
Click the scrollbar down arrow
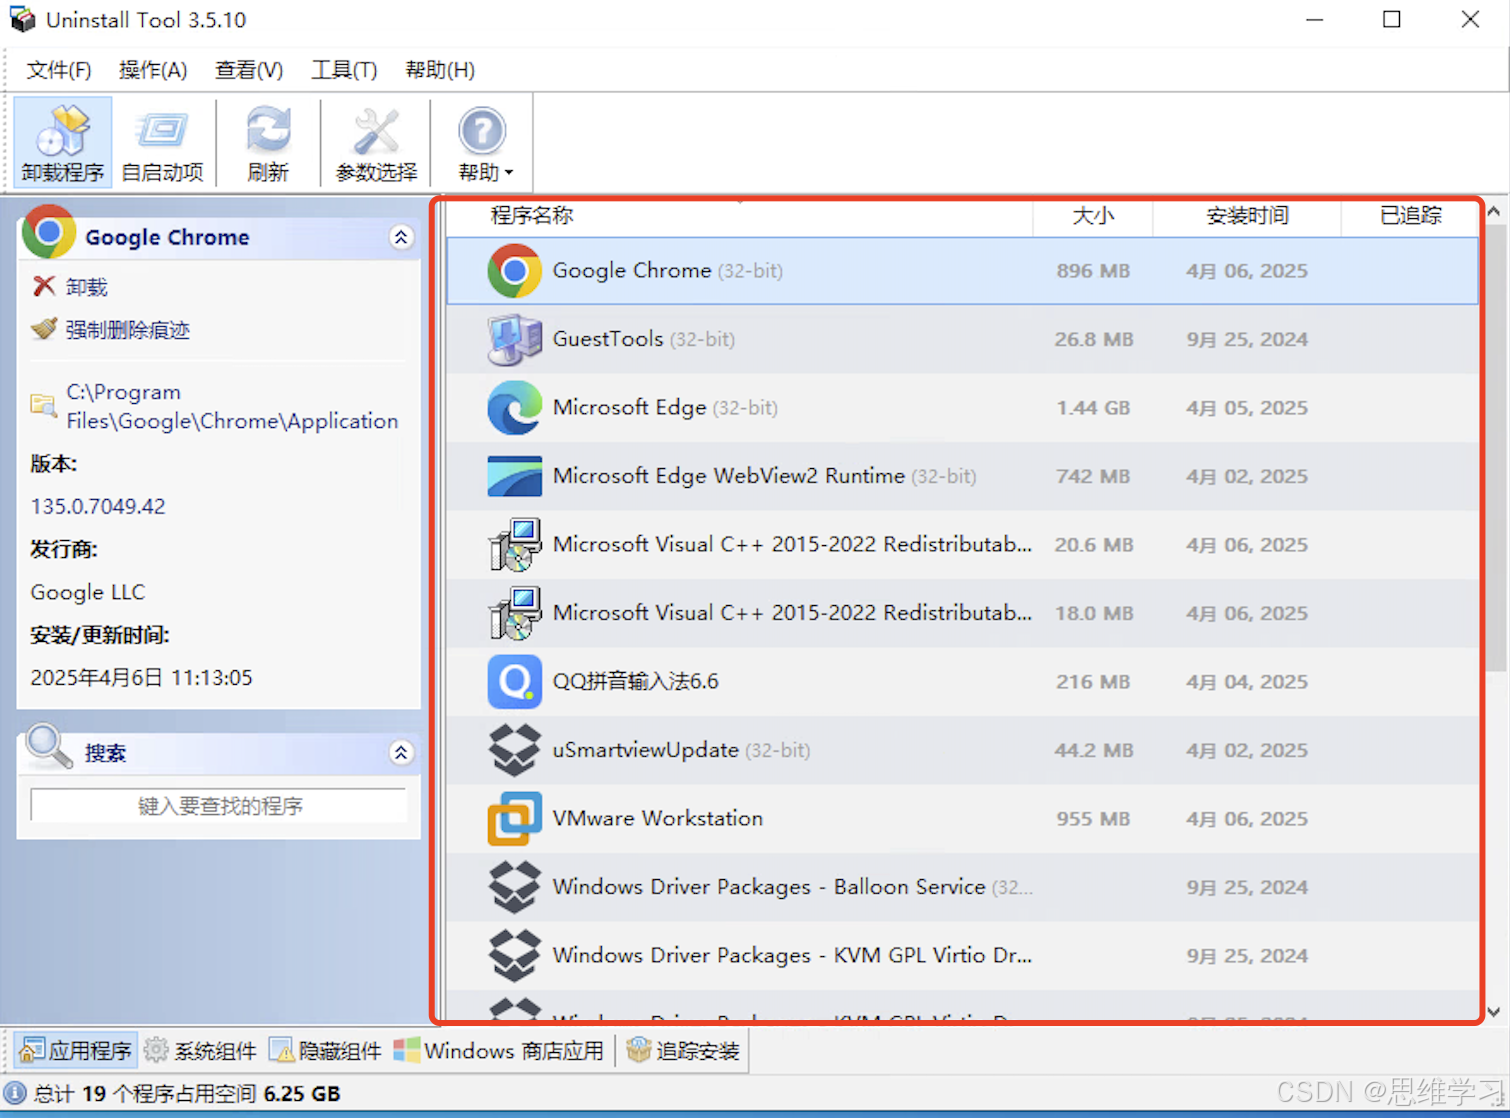[1494, 1012]
